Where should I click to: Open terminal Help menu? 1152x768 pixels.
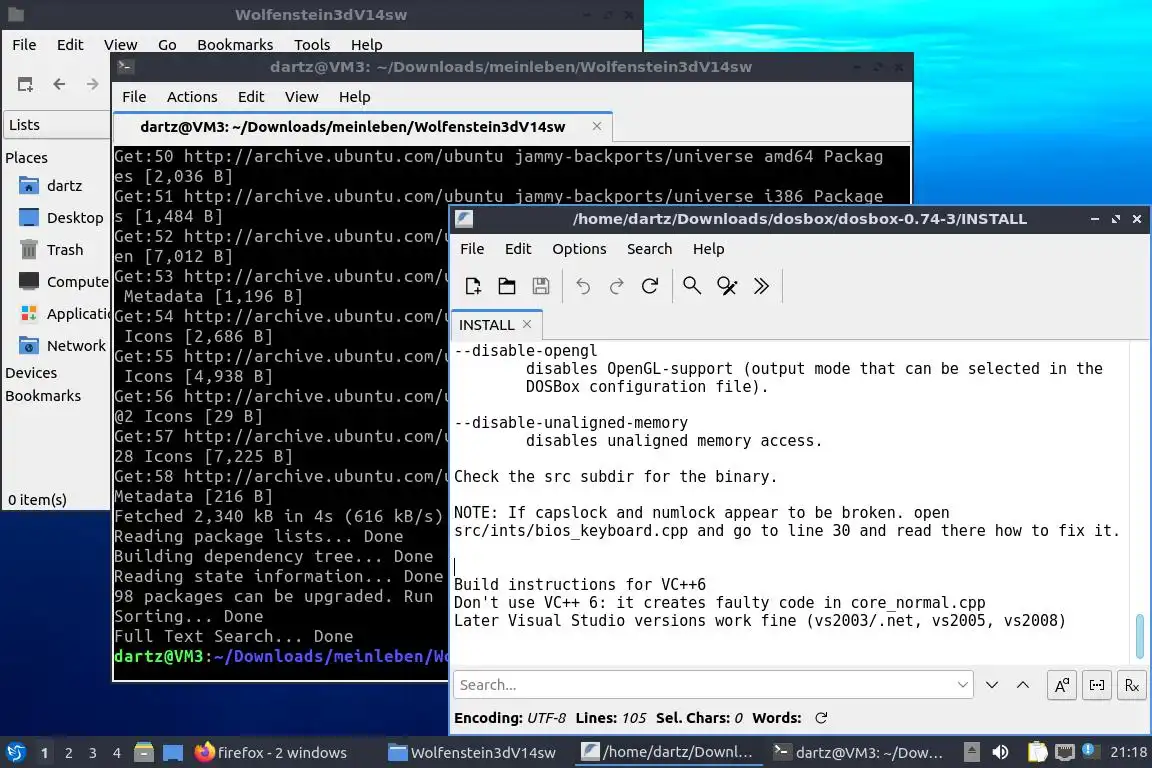pyautogui.click(x=354, y=97)
